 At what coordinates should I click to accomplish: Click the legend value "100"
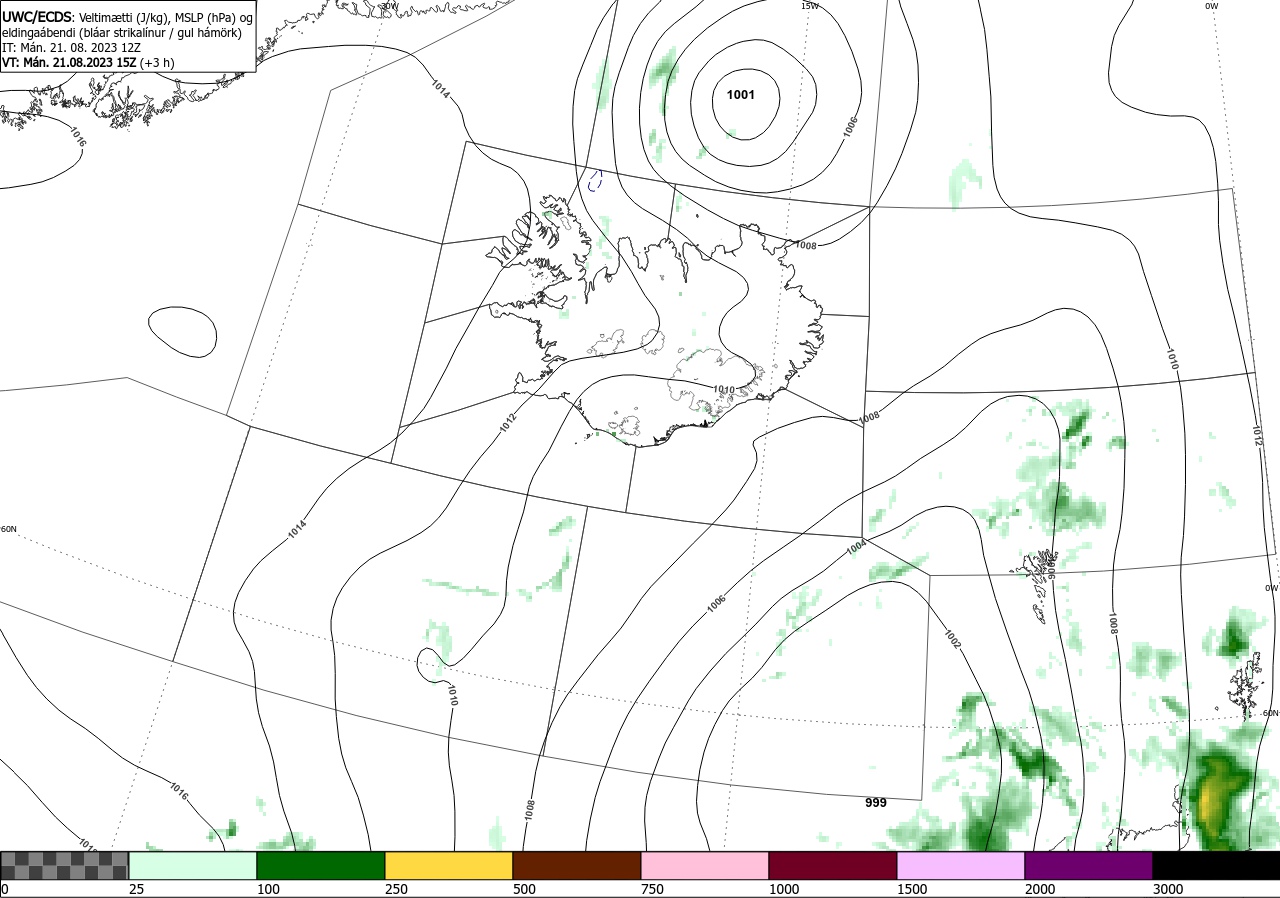(268, 889)
